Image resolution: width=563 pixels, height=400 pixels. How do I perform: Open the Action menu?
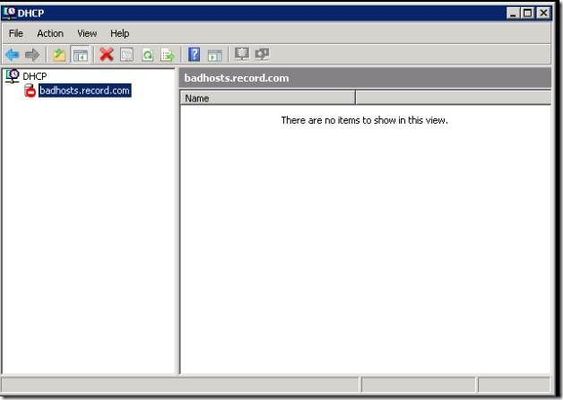(50, 33)
